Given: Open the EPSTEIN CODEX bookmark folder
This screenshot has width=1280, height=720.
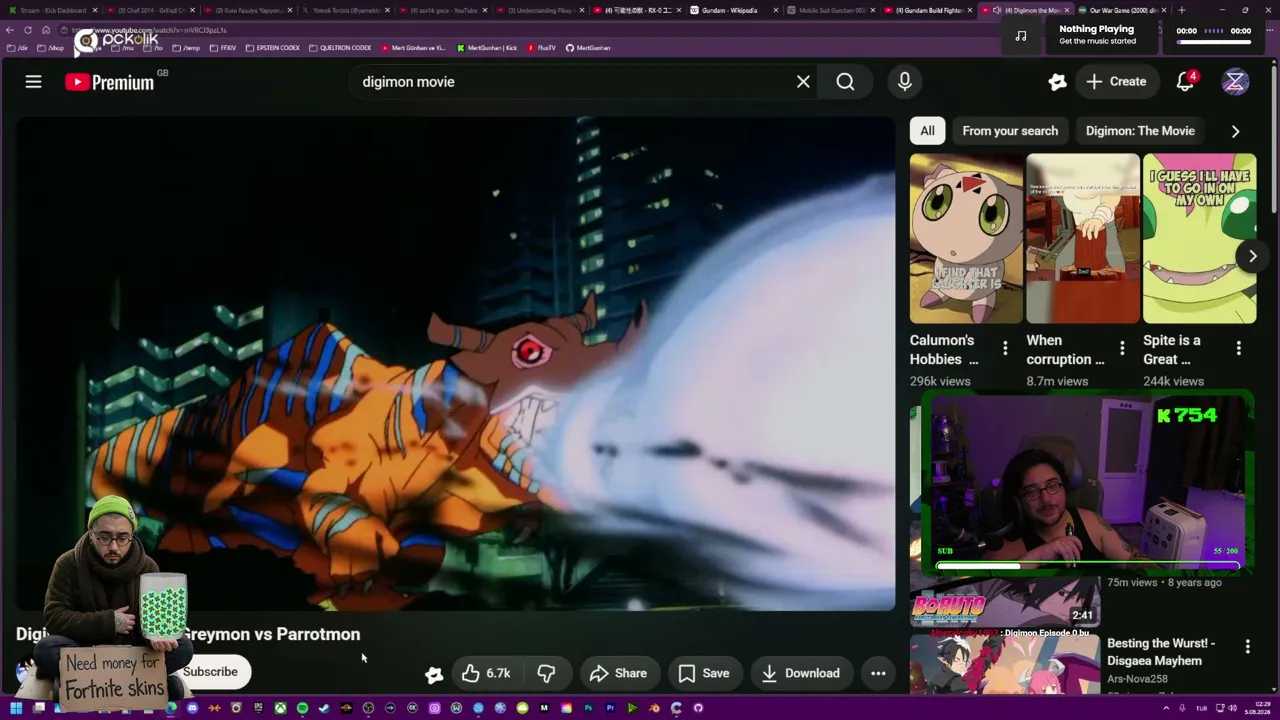Looking at the screenshot, I should (x=273, y=48).
